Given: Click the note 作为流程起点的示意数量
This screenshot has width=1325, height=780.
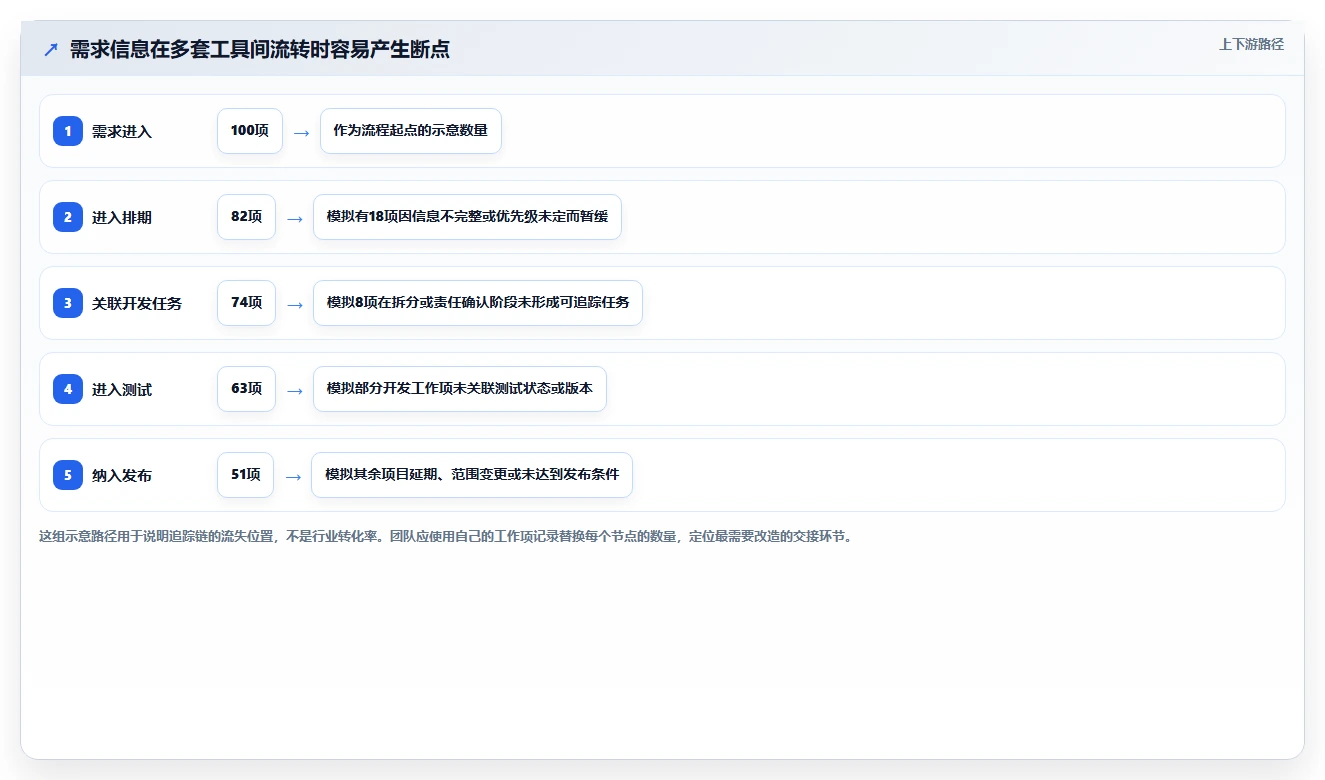Looking at the screenshot, I should click(411, 131).
